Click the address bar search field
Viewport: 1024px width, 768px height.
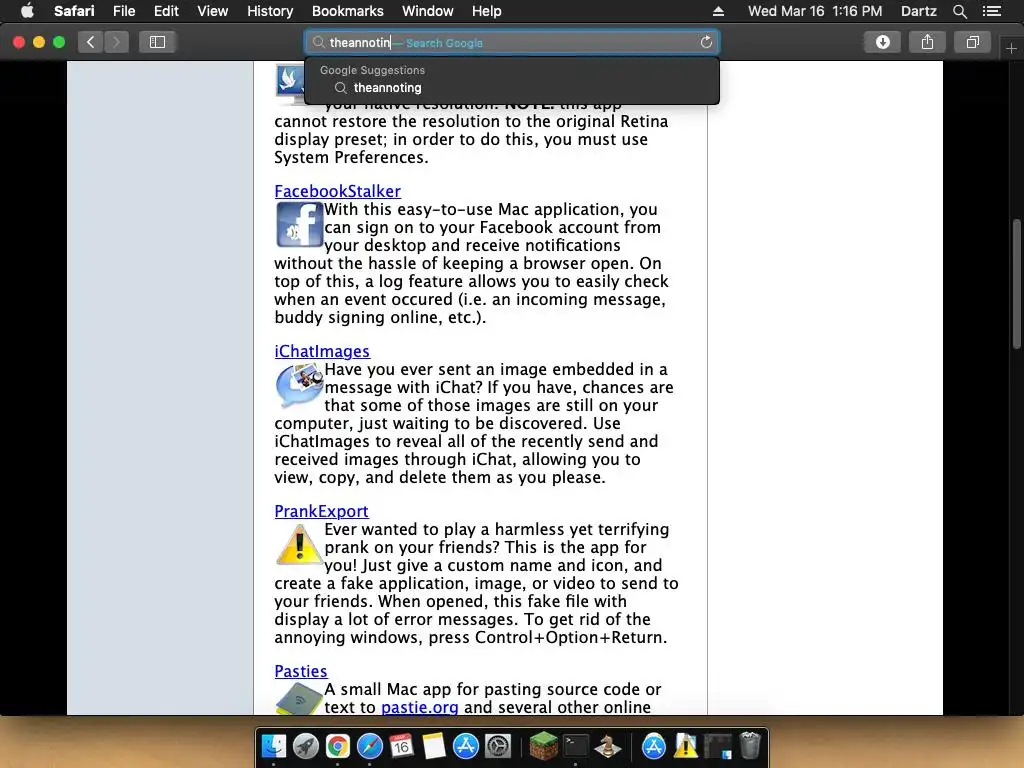[x=512, y=42]
